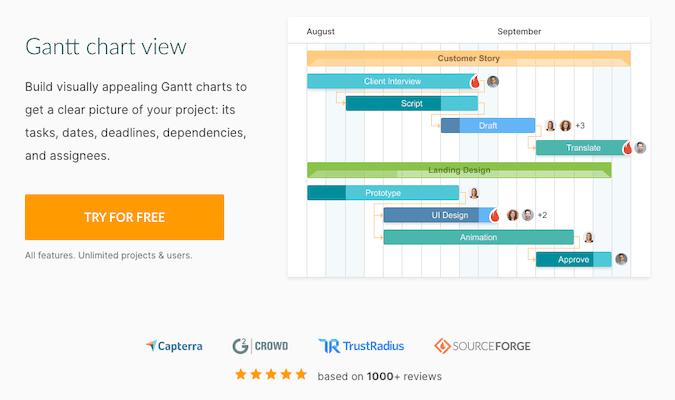Select the Script task bar

411,103
